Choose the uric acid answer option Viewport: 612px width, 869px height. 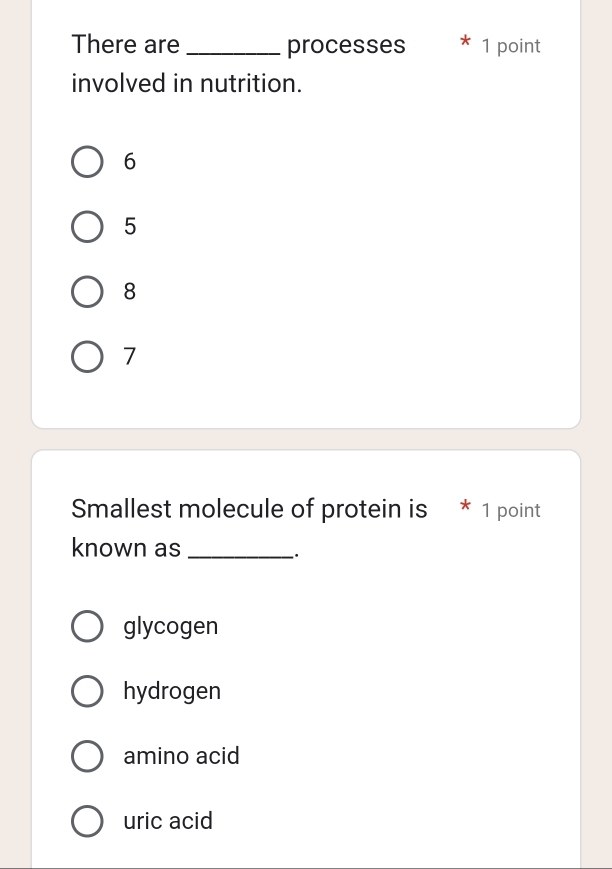coord(87,821)
